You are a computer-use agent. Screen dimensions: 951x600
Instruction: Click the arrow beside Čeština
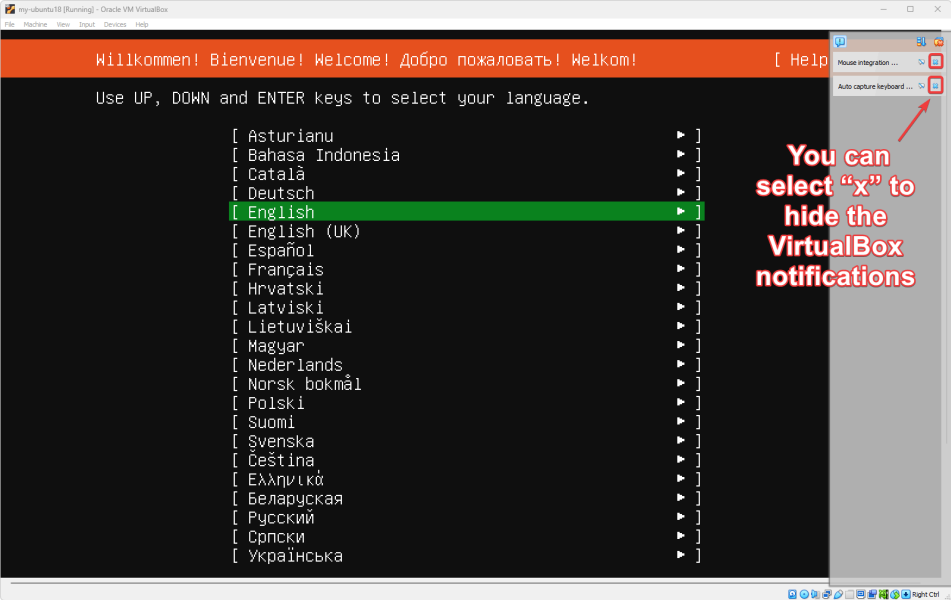coord(680,459)
